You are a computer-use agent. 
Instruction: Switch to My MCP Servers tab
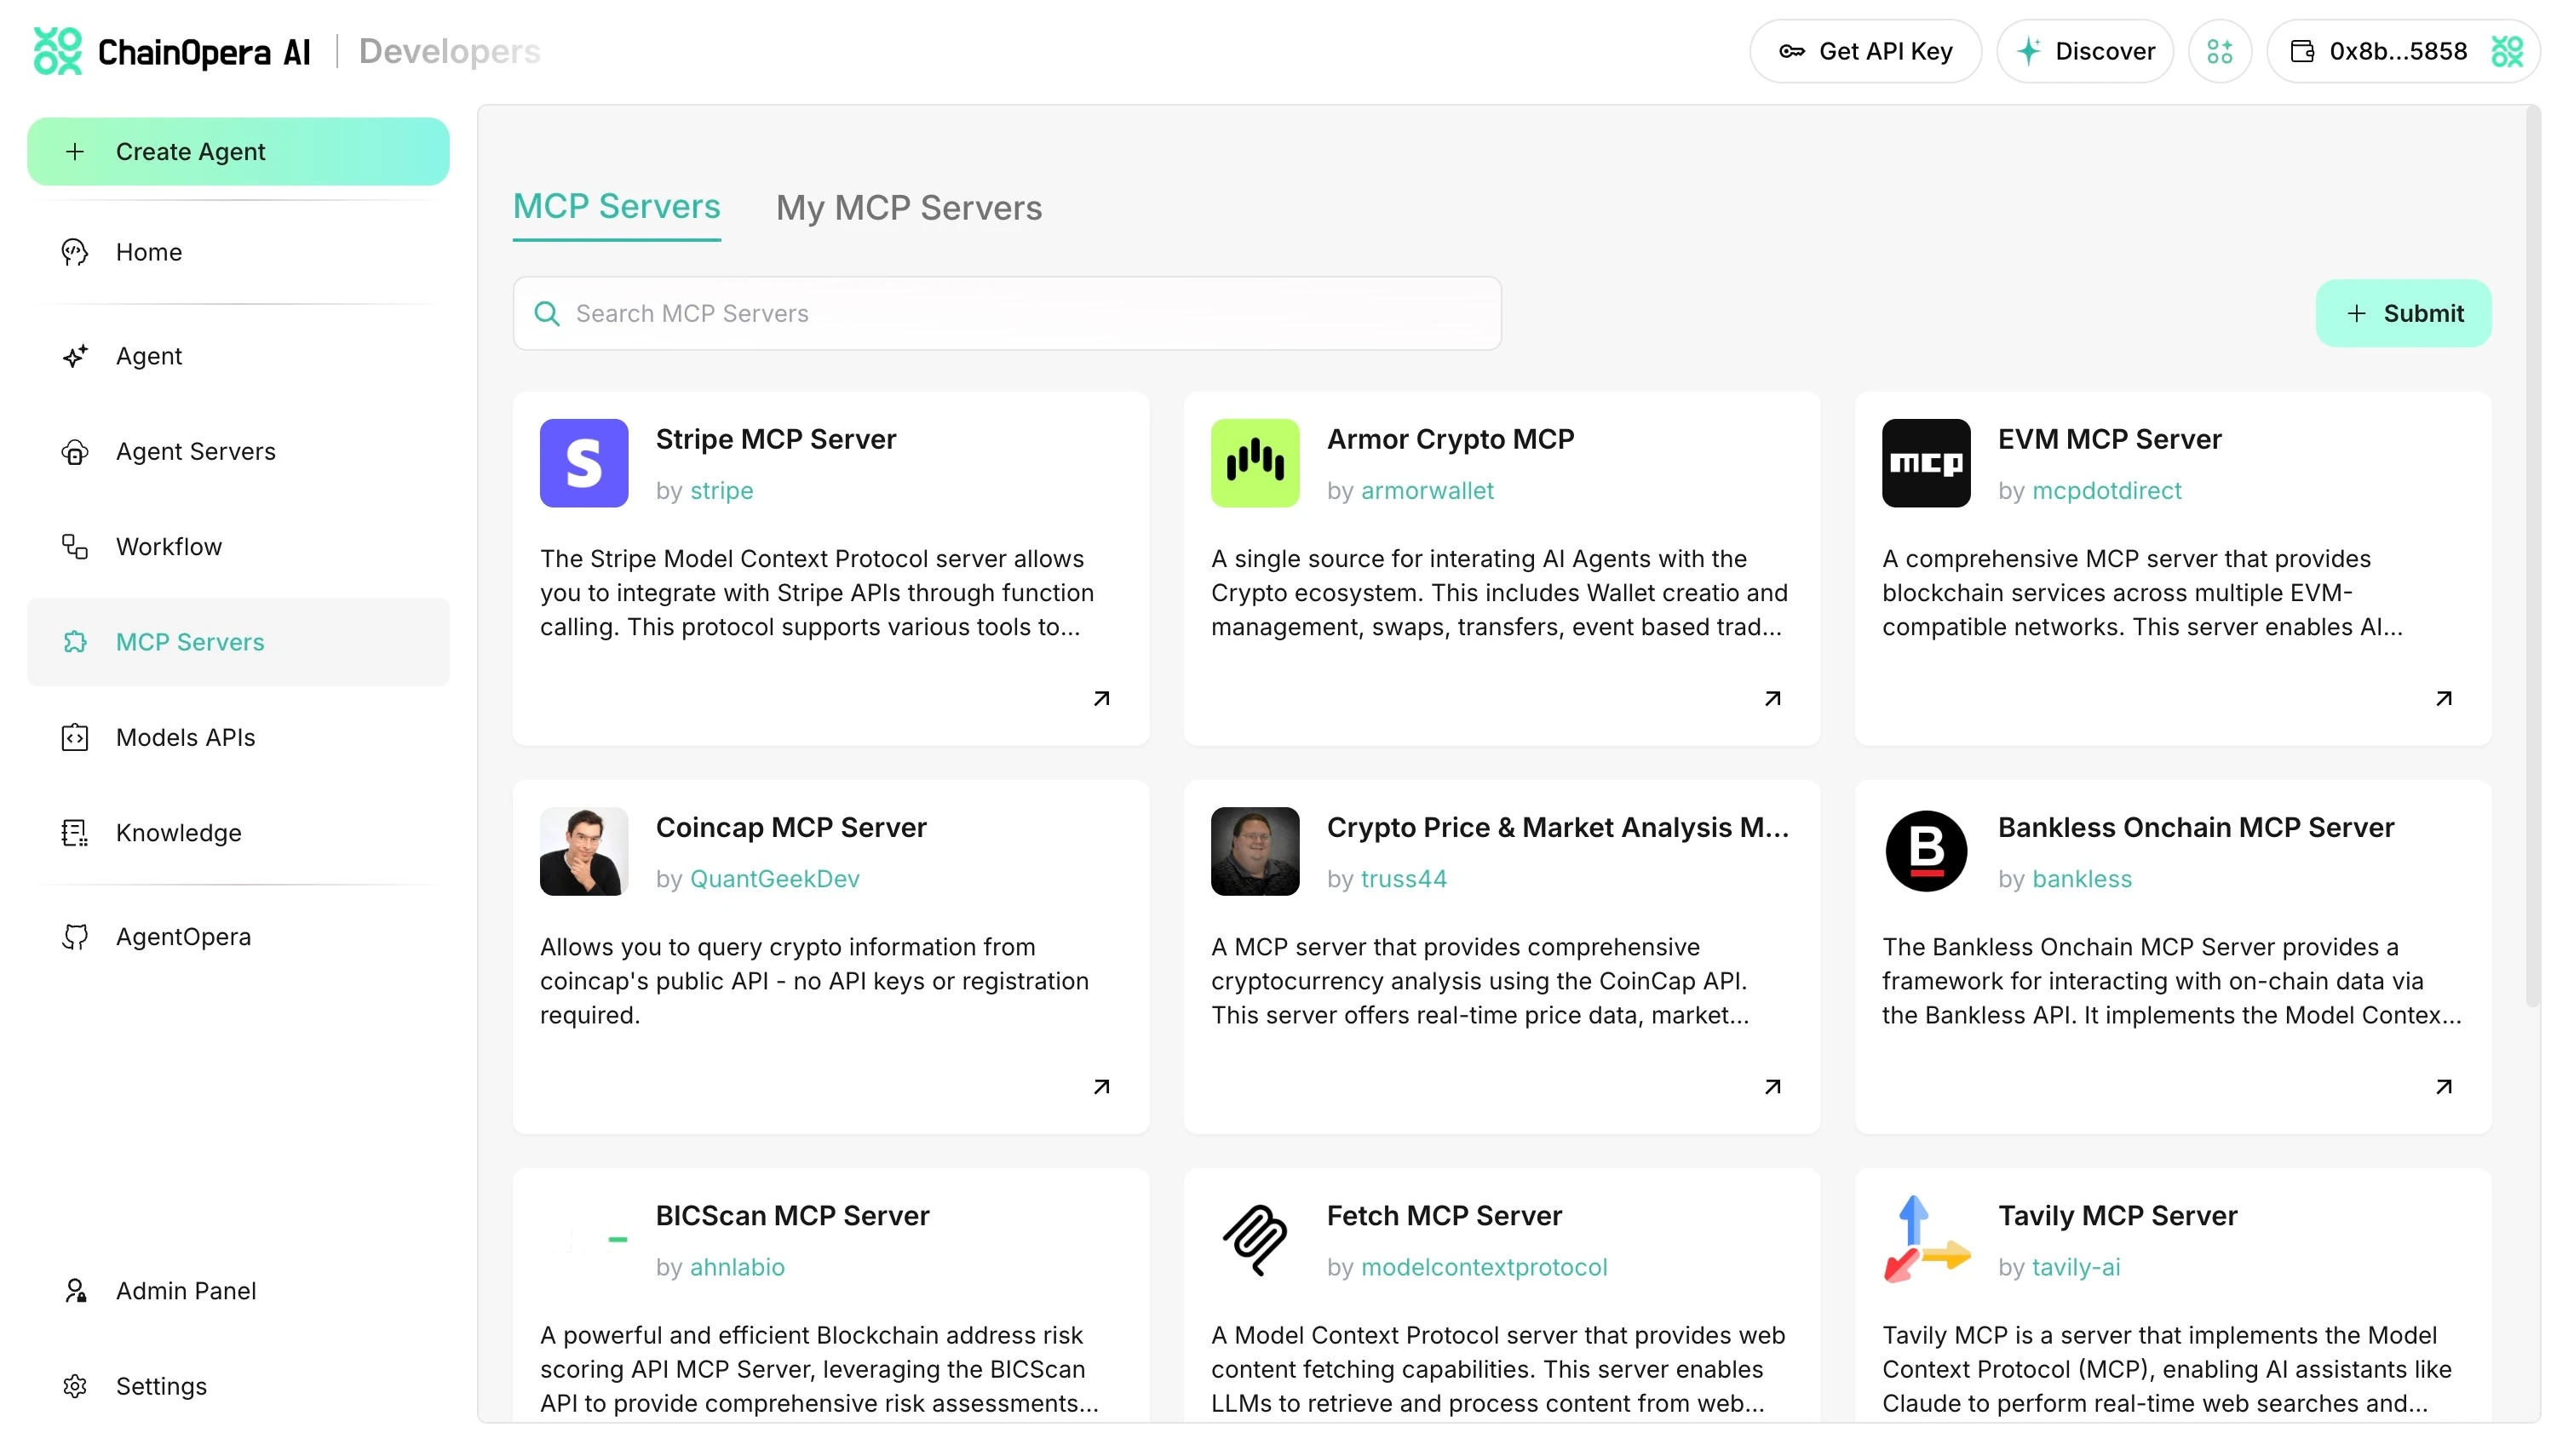[x=908, y=208]
